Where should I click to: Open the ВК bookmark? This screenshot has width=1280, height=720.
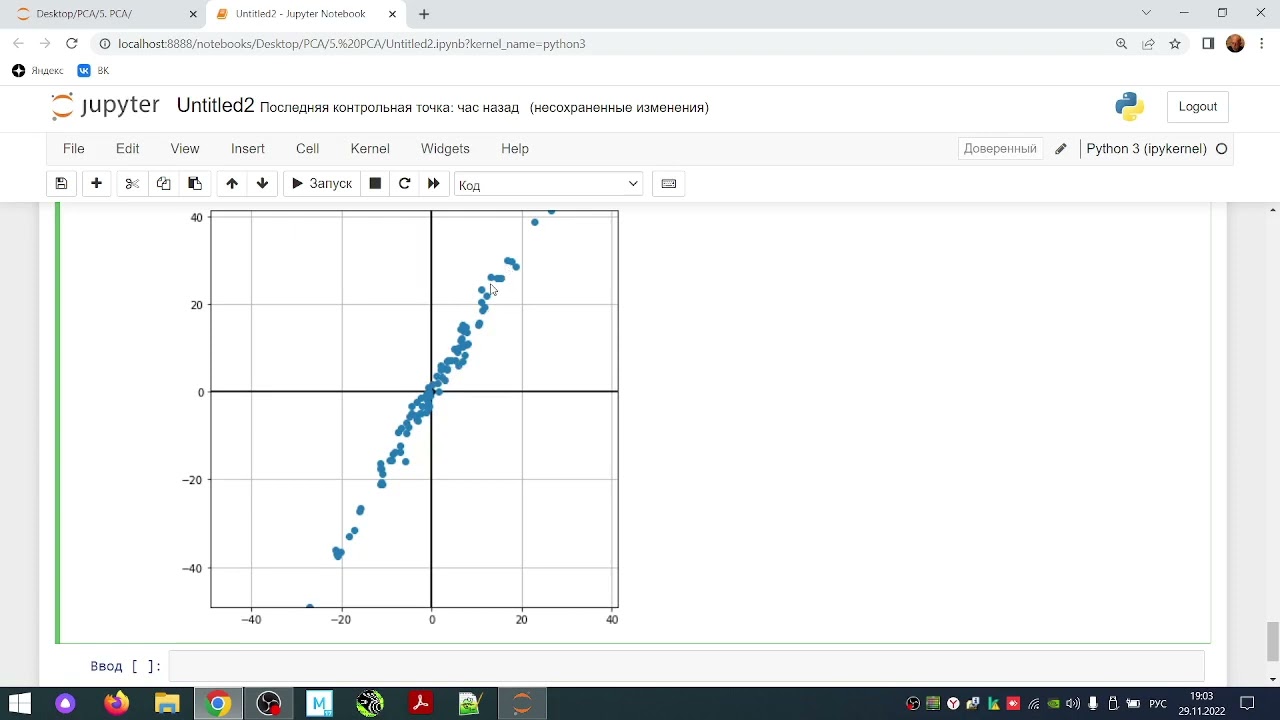[x=94, y=71]
